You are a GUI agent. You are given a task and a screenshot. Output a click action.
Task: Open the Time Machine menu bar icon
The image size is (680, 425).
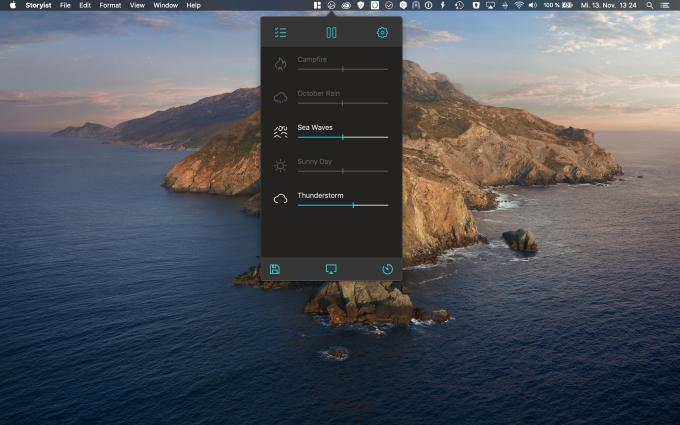click(459, 5)
